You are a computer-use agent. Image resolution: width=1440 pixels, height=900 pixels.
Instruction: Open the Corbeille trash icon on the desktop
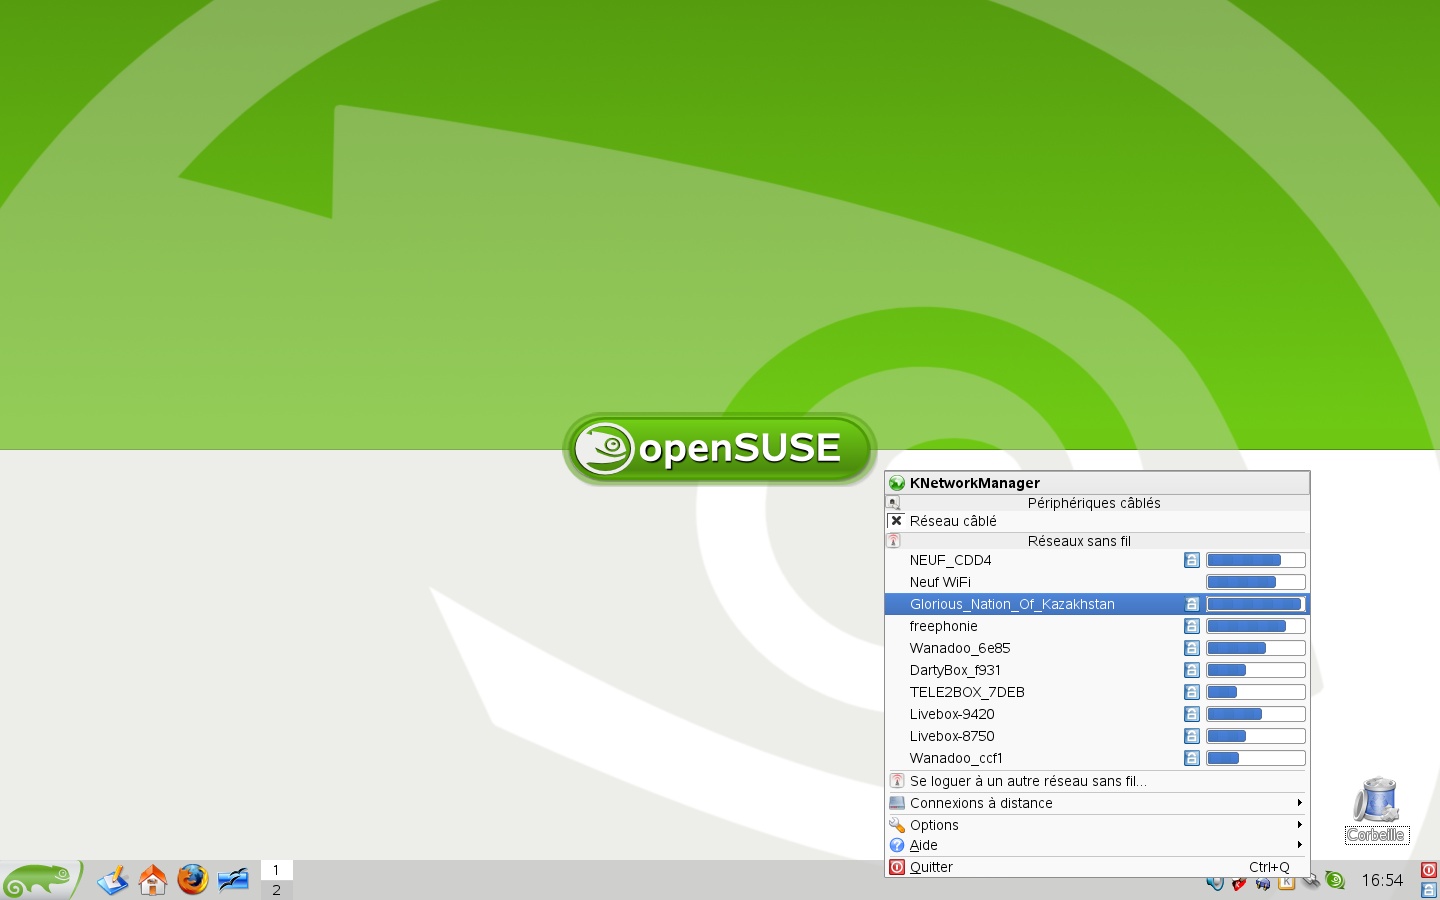pyautogui.click(x=1376, y=810)
